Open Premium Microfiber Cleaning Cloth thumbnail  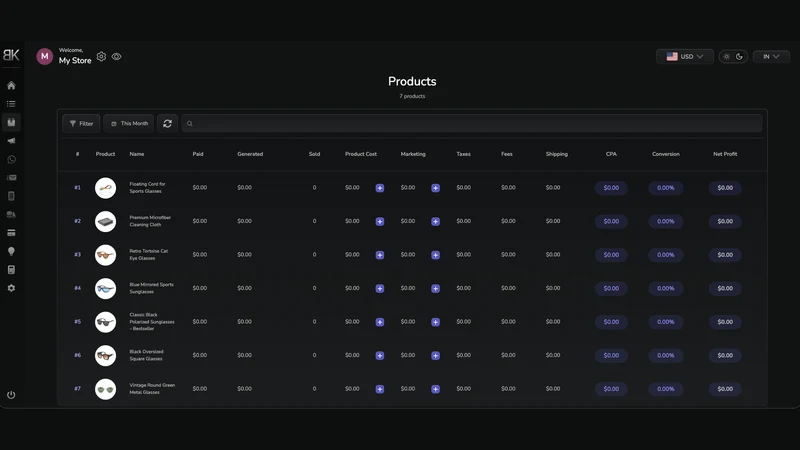[x=106, y=221]
